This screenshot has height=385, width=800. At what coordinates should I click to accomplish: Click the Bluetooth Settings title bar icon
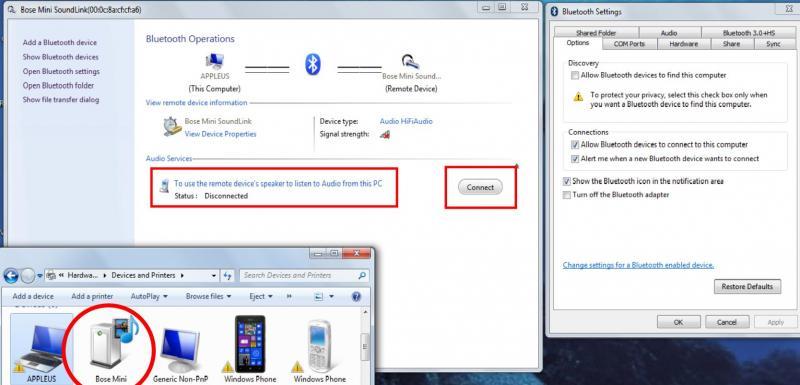coord(555,11)
